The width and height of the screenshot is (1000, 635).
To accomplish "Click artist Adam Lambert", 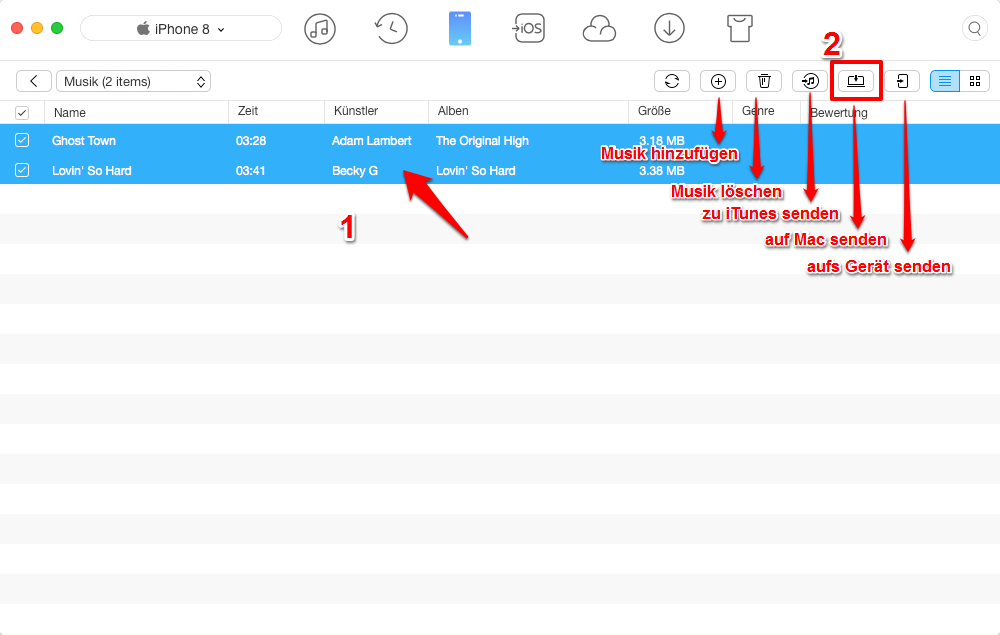I will pos(372,140).
